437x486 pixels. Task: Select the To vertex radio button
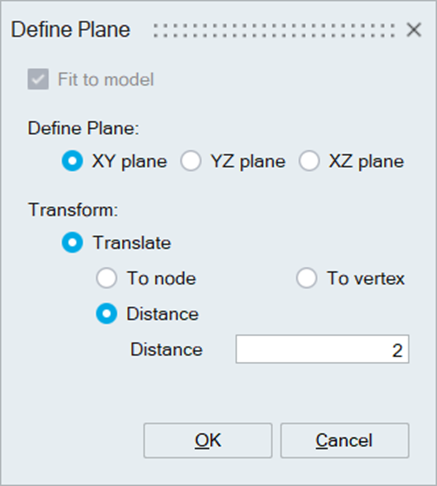point(306,278)
